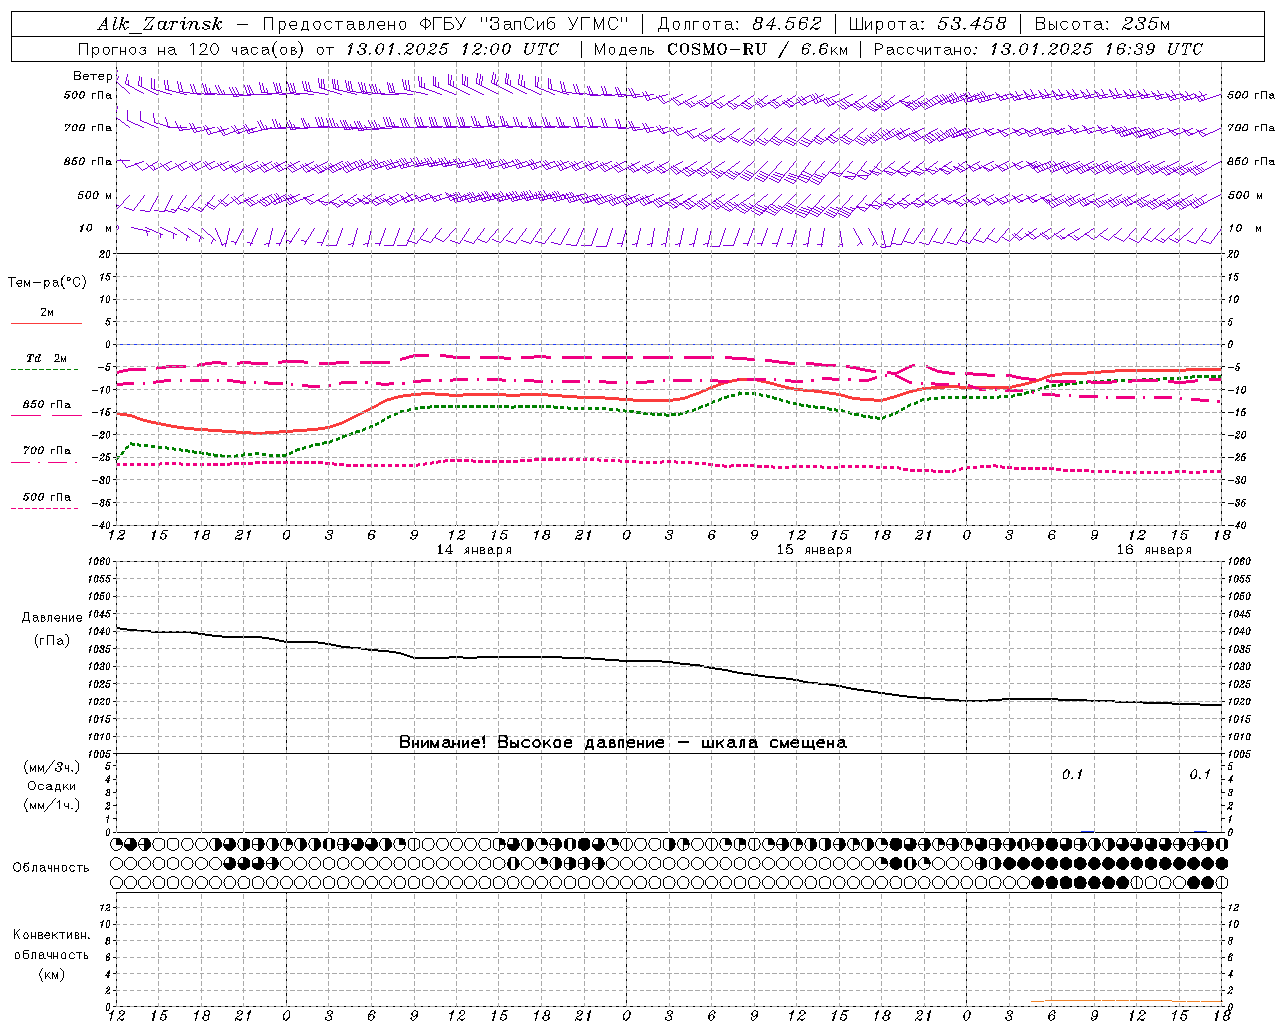Click the (гПа) unit label under Давление
The width and height of the screenshot is (1280, 1024).
(x=52, y=640)
